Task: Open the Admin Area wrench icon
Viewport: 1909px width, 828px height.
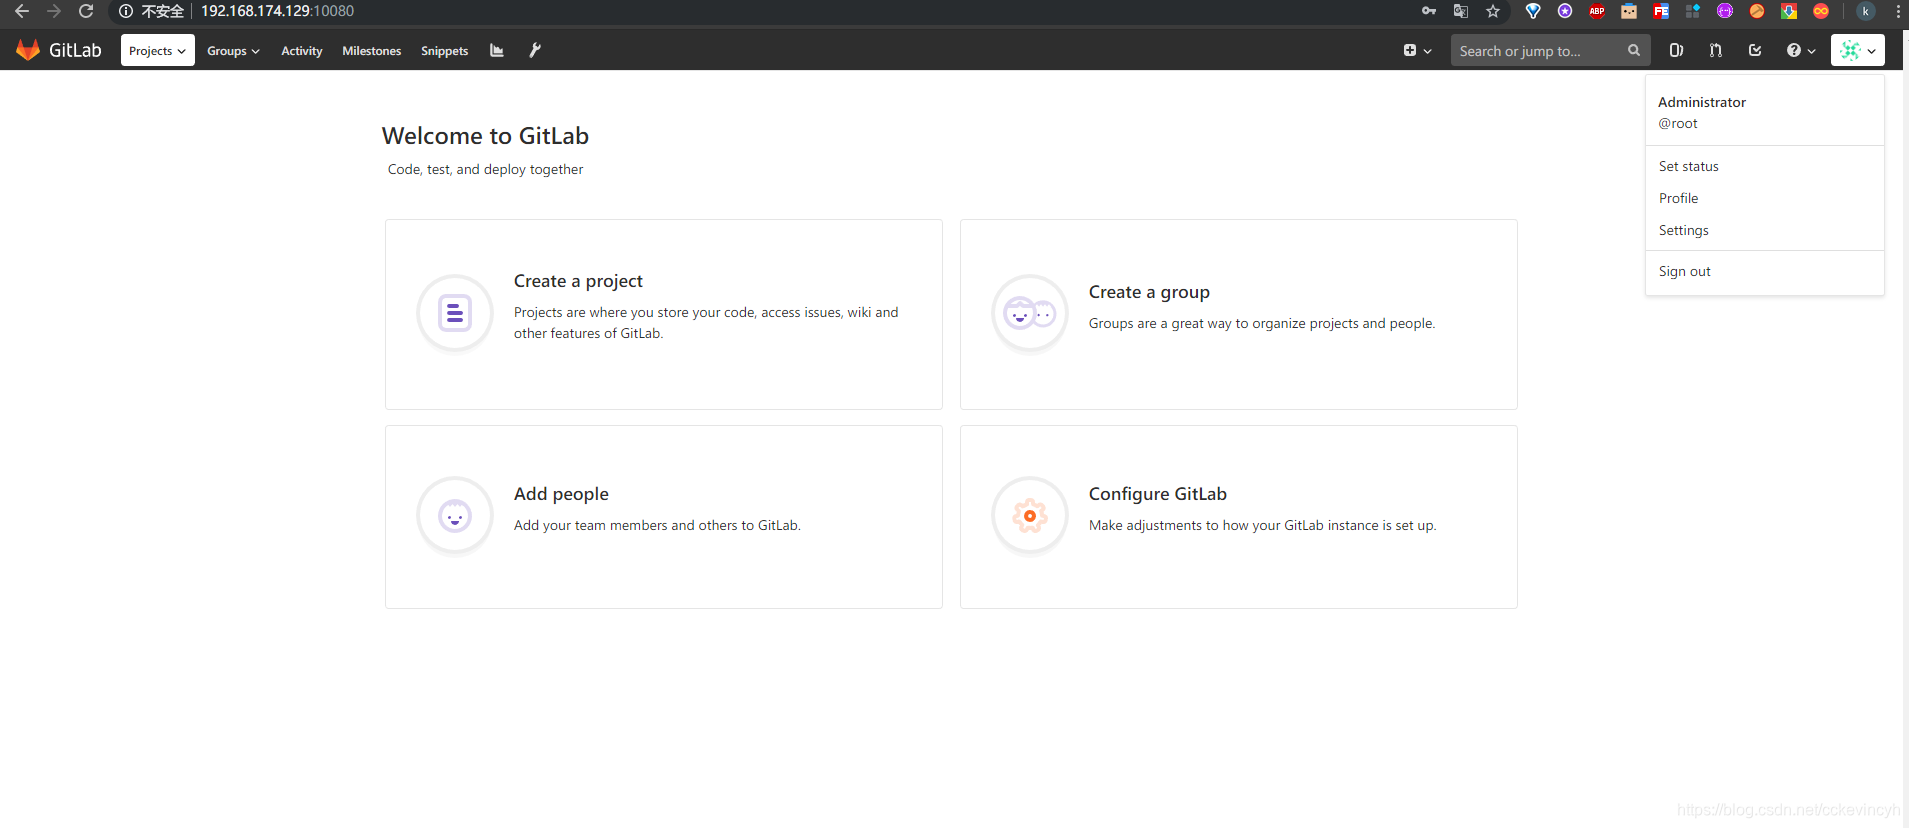Action: [x=535, y=50]
